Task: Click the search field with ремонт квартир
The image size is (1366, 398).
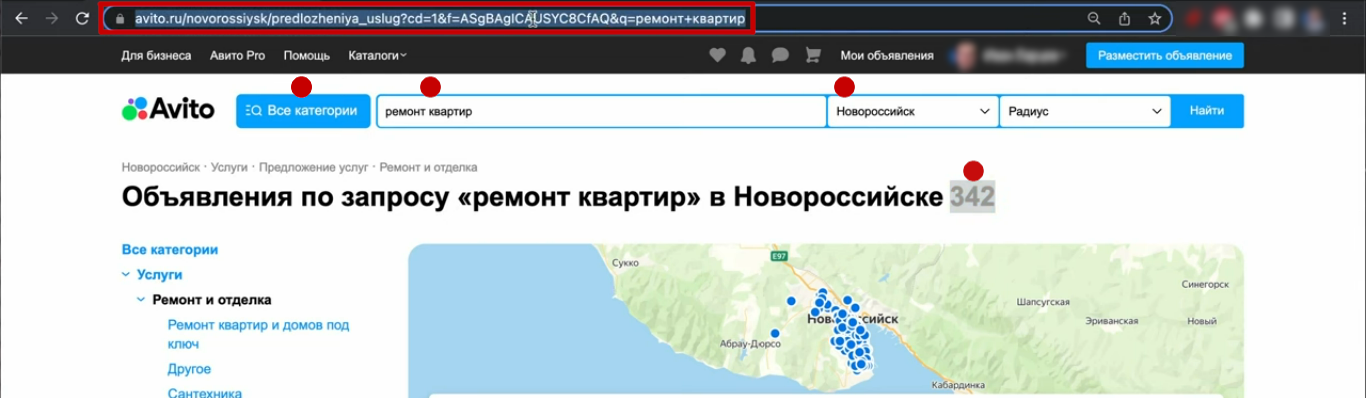Action: (x=601, y=111)
